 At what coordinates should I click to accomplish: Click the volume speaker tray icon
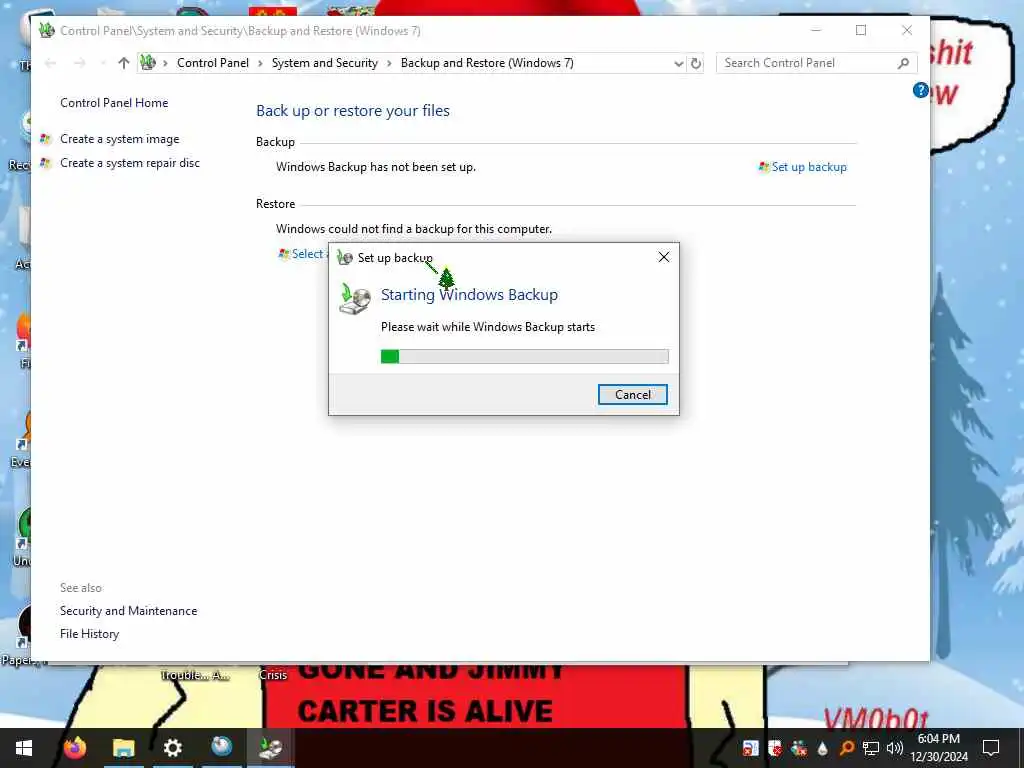(895, 748)
